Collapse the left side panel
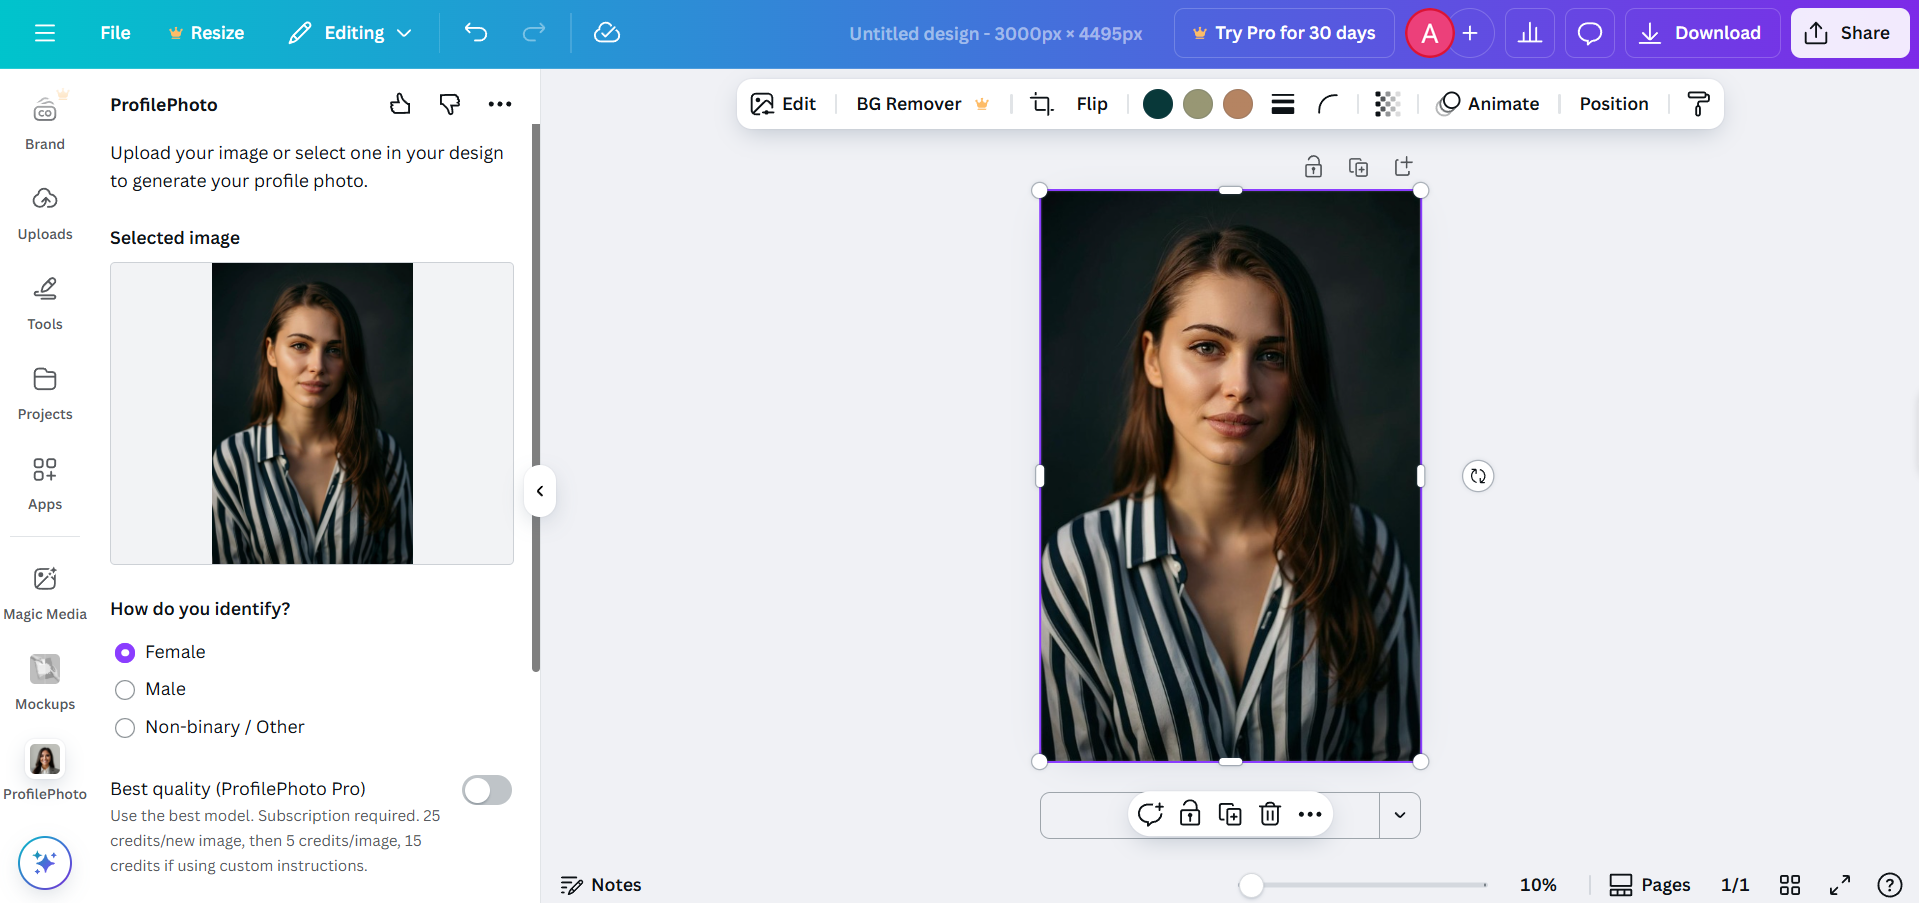The image size is (1919, 903). tap(539, 491)
